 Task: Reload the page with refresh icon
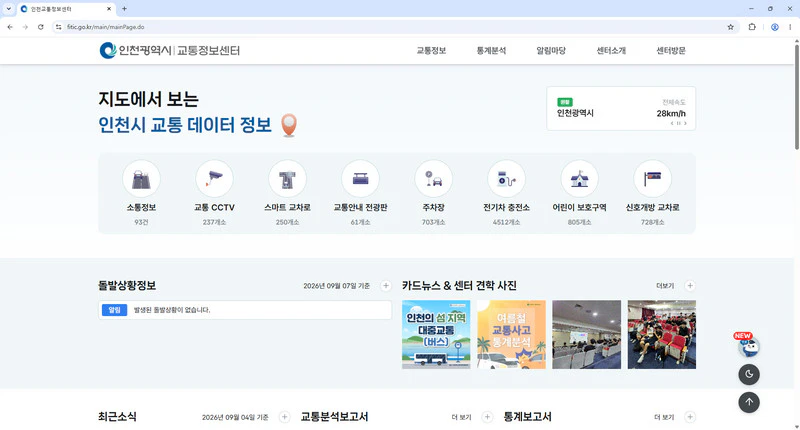coord(40,27)
